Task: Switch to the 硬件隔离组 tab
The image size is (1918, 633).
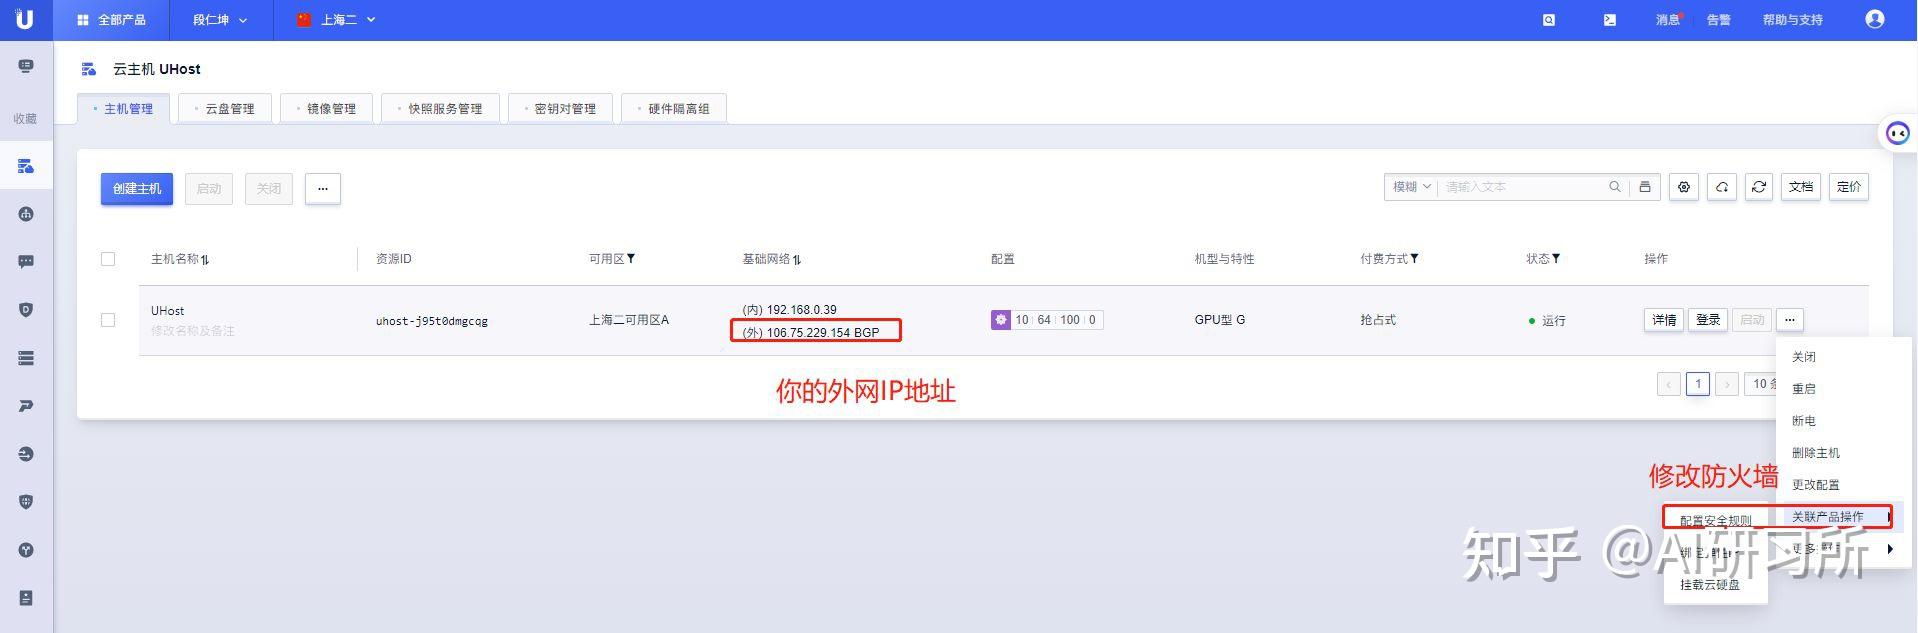Action: pyautogui.click(x=674, y=109)
